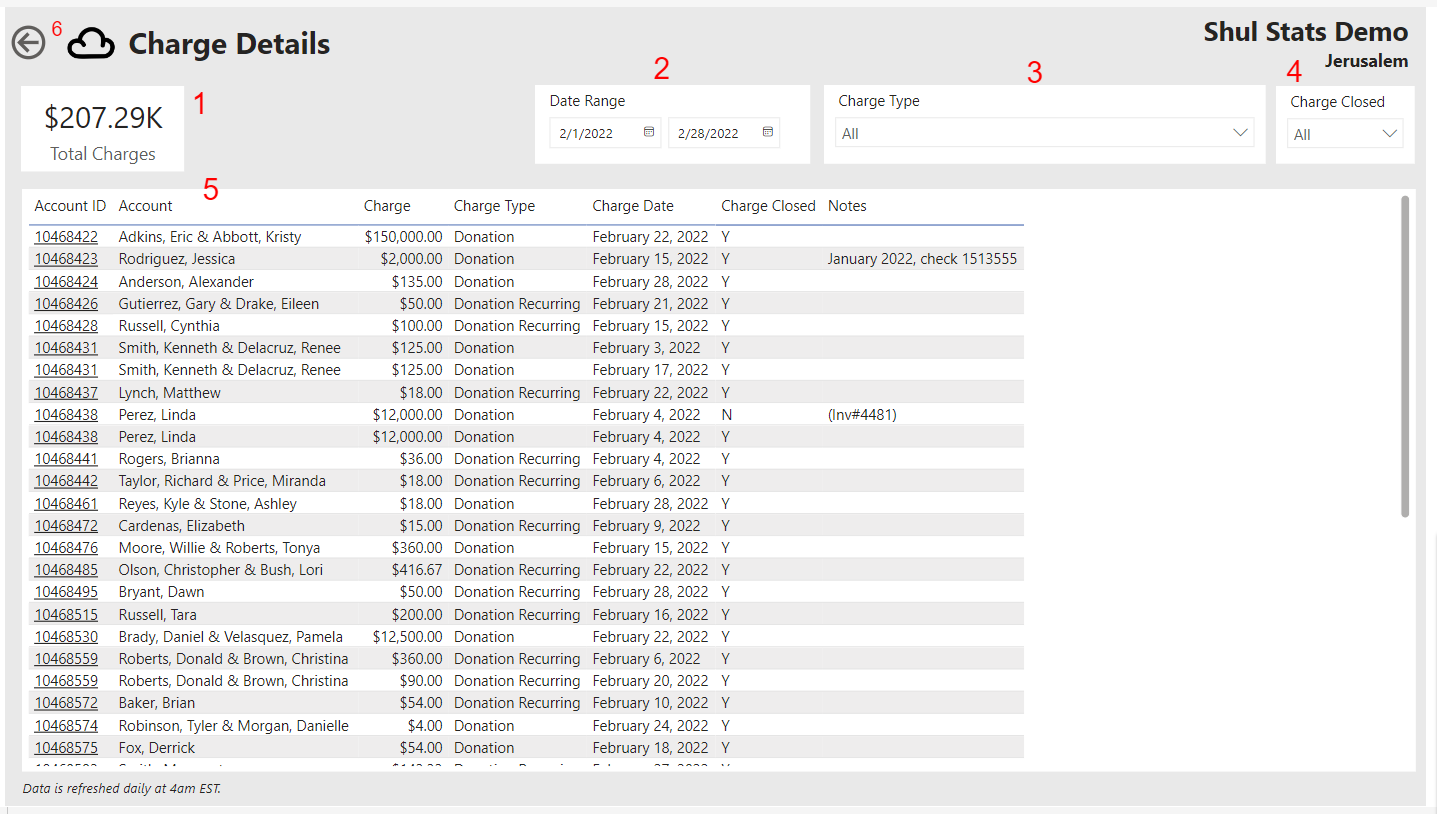The image size is (1437, 814).
Task: Open account 10468438 for Perez, Linda
Action: [x=66, y=414]
